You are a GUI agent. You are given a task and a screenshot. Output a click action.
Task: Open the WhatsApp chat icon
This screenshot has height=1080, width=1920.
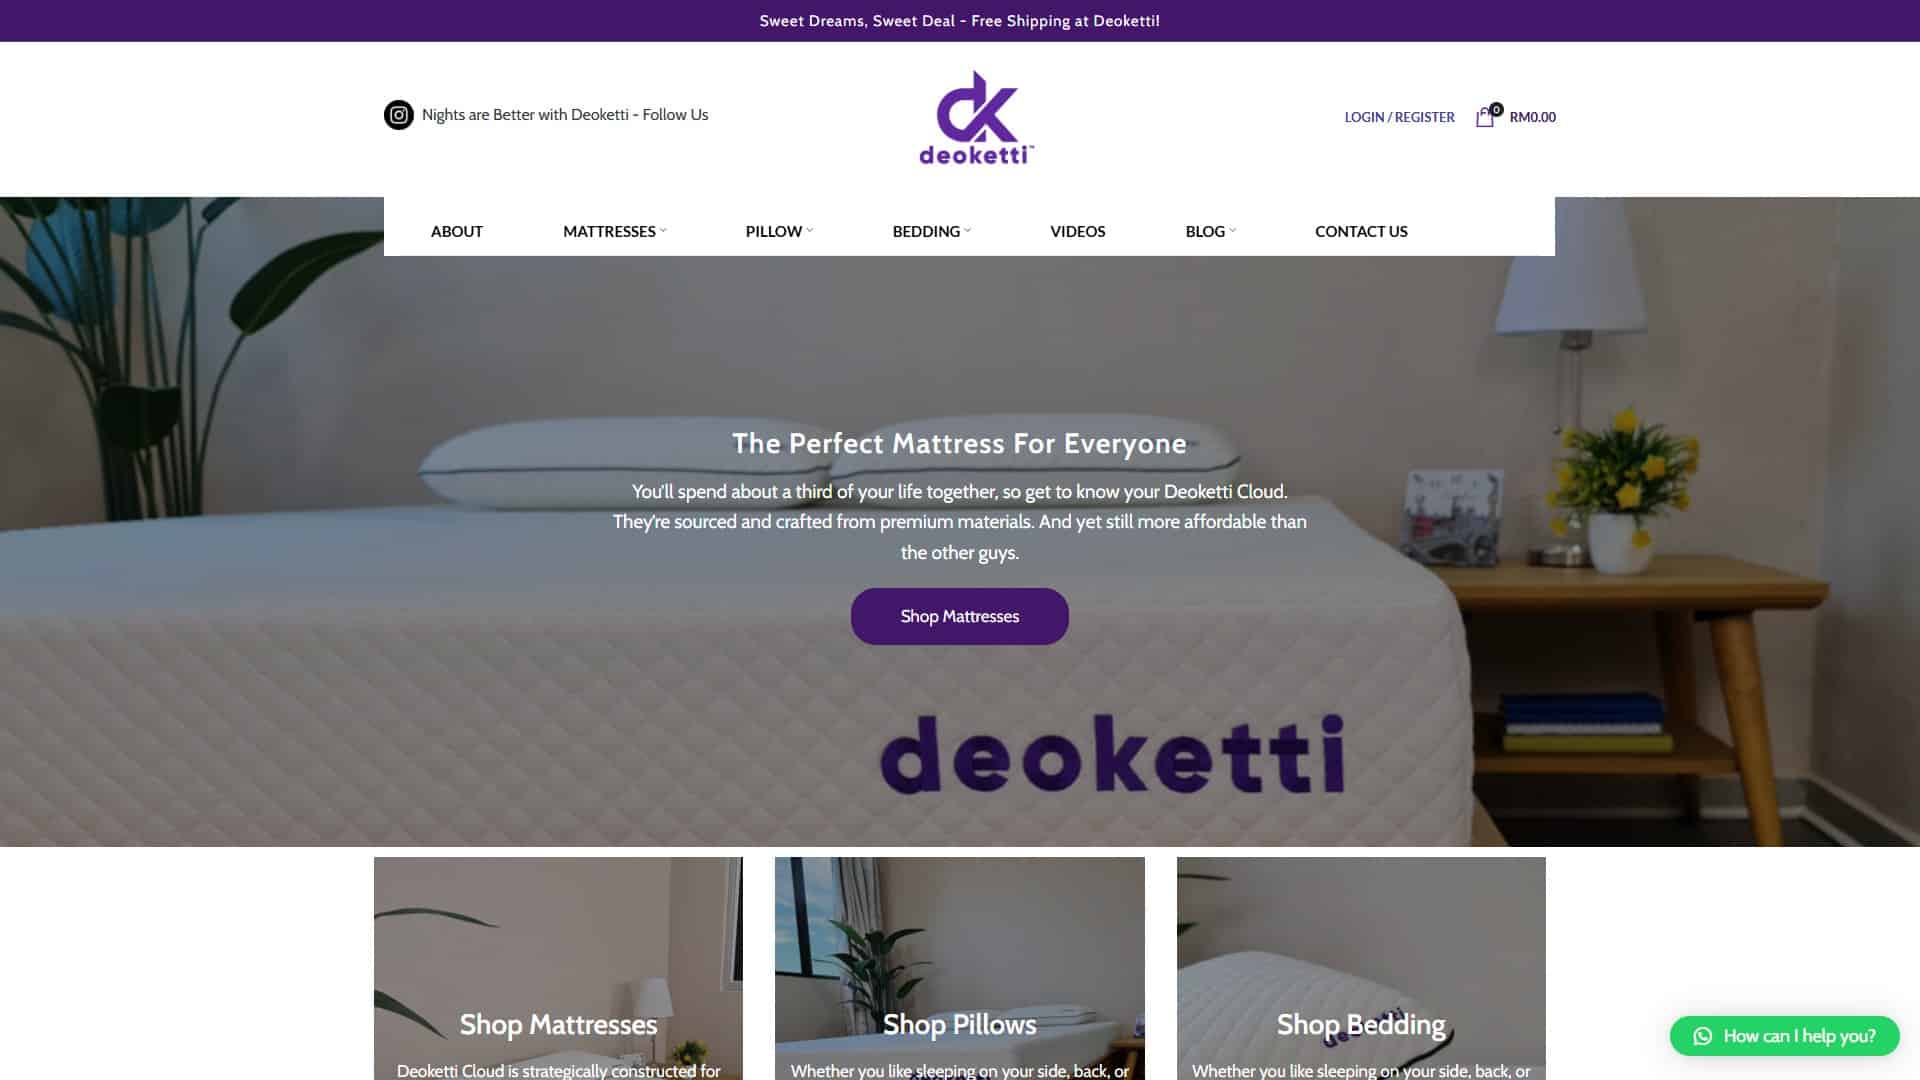click(1702, 1036)
